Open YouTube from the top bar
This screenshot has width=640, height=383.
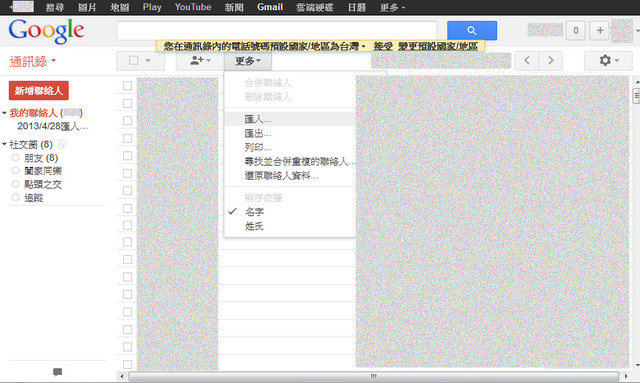point(193,7)
